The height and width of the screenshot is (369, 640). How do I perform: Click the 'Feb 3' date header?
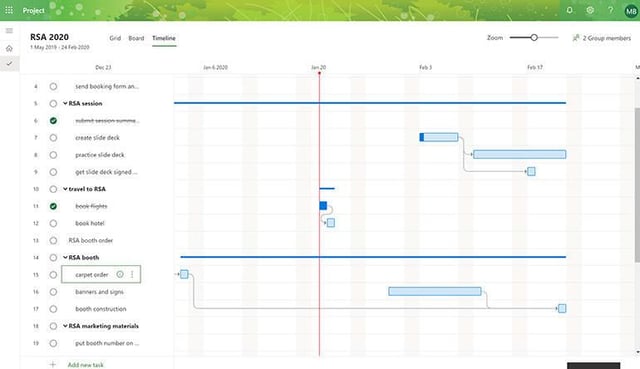coord(425,67)
